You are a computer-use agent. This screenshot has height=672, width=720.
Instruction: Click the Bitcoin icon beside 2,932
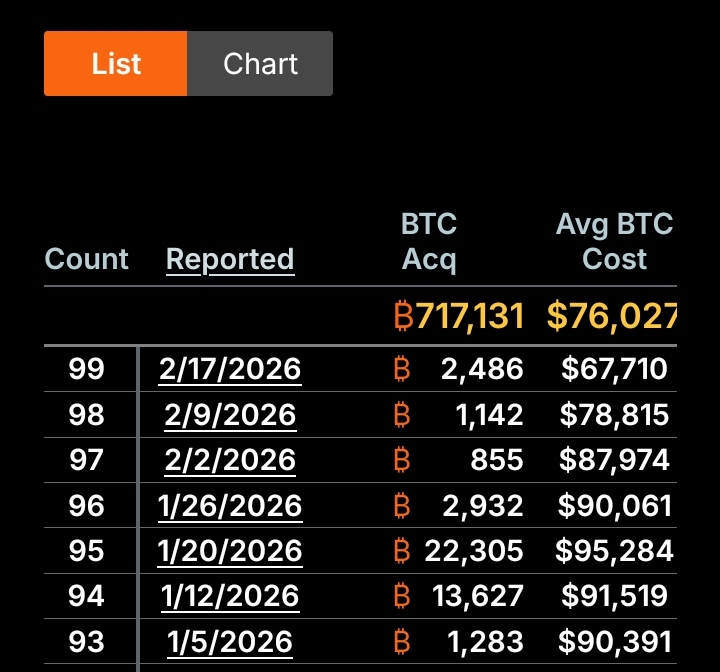pyautogui.click(x=402, y=505)
